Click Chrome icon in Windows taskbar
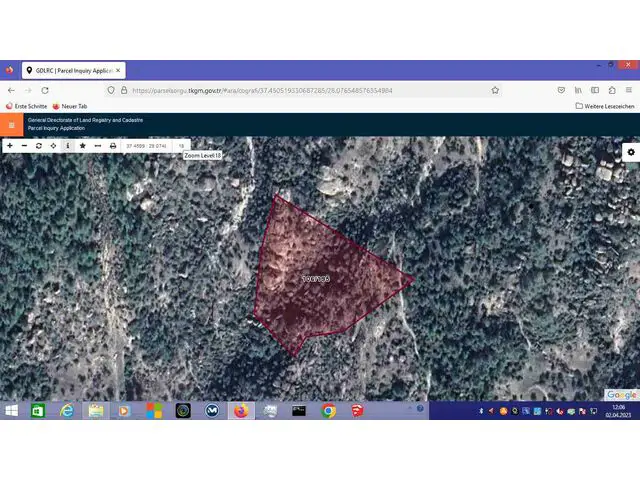 [328, 410]
